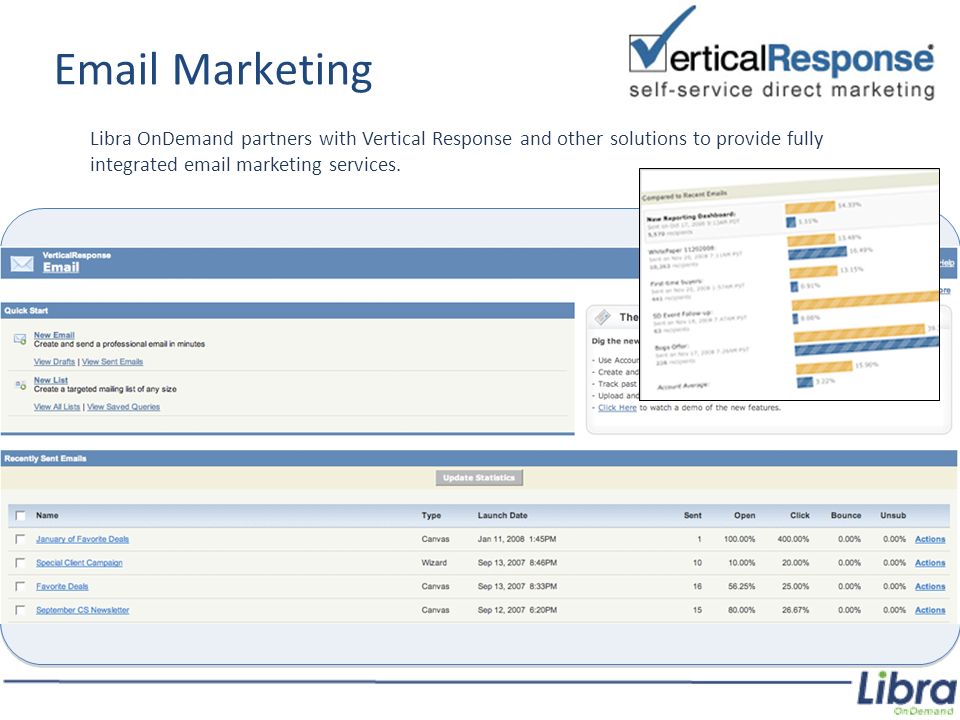Follow the Click Here demo link

coord(617,408)
